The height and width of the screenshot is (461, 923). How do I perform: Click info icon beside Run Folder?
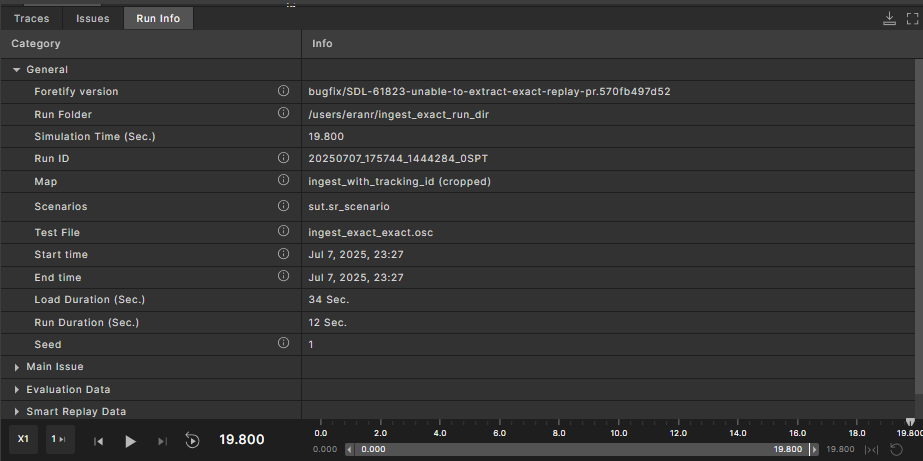click(x=283, y=114)
